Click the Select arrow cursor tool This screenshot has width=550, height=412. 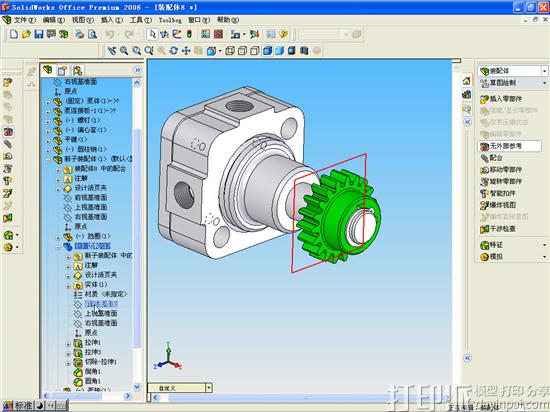coord(152,34)
